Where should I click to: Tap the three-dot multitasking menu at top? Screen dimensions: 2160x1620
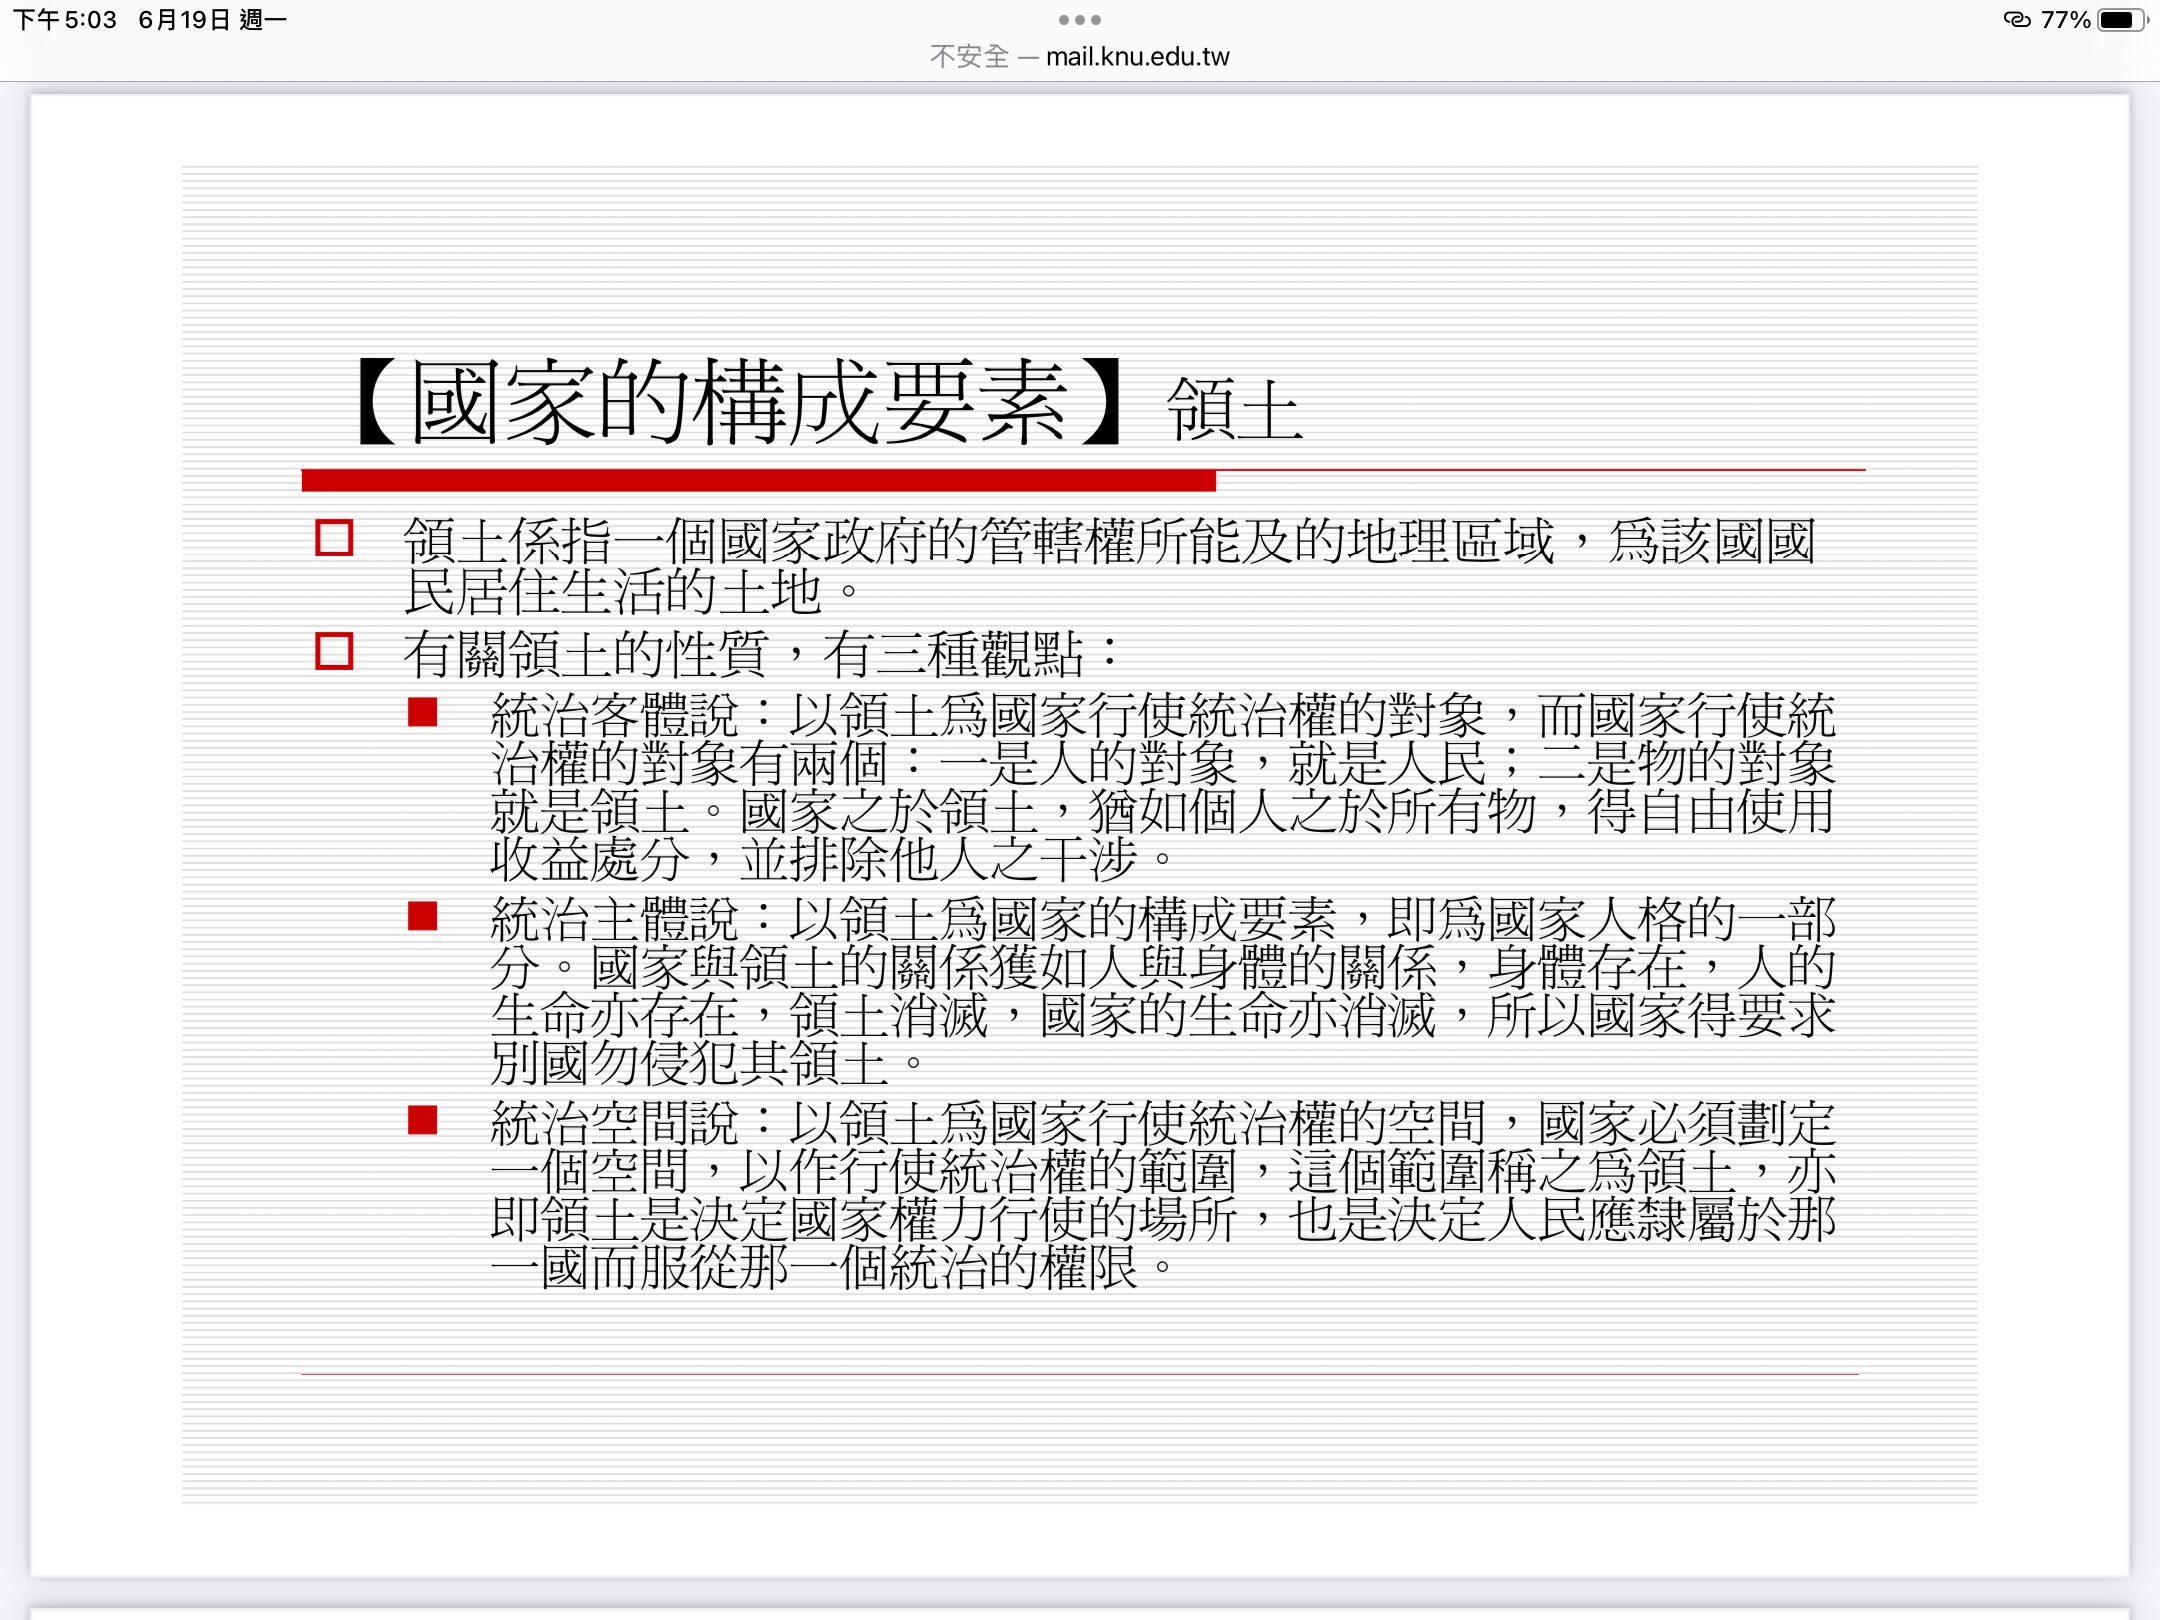click(x=1079, y=20)
